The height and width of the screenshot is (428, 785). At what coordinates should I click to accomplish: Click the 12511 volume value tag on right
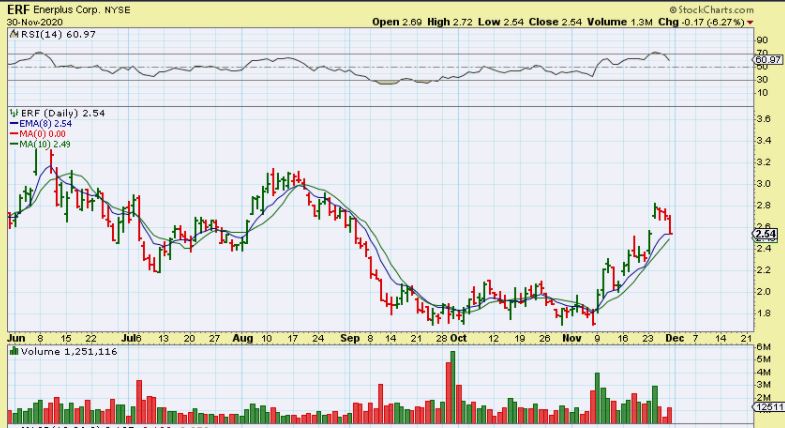(x=770, y=407)
